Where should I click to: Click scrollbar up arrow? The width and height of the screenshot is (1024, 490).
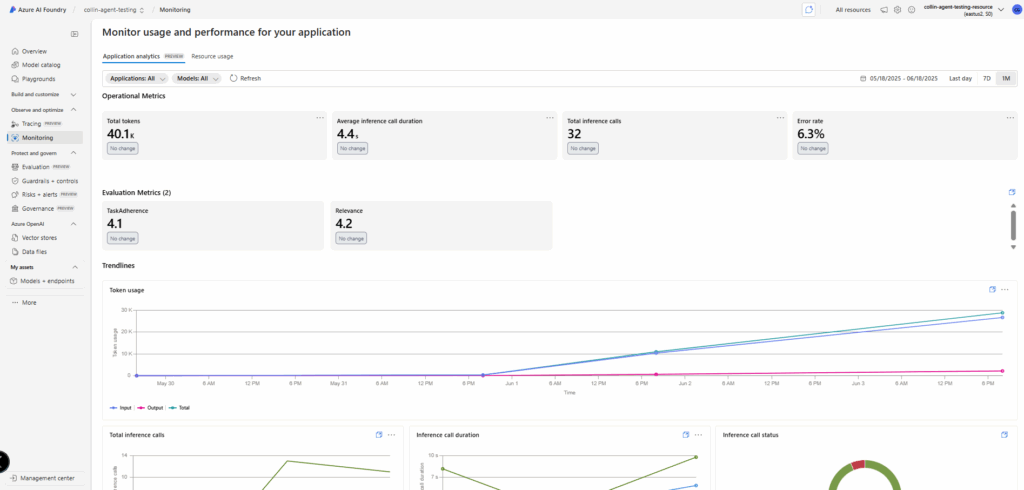tap(1013, 205)
